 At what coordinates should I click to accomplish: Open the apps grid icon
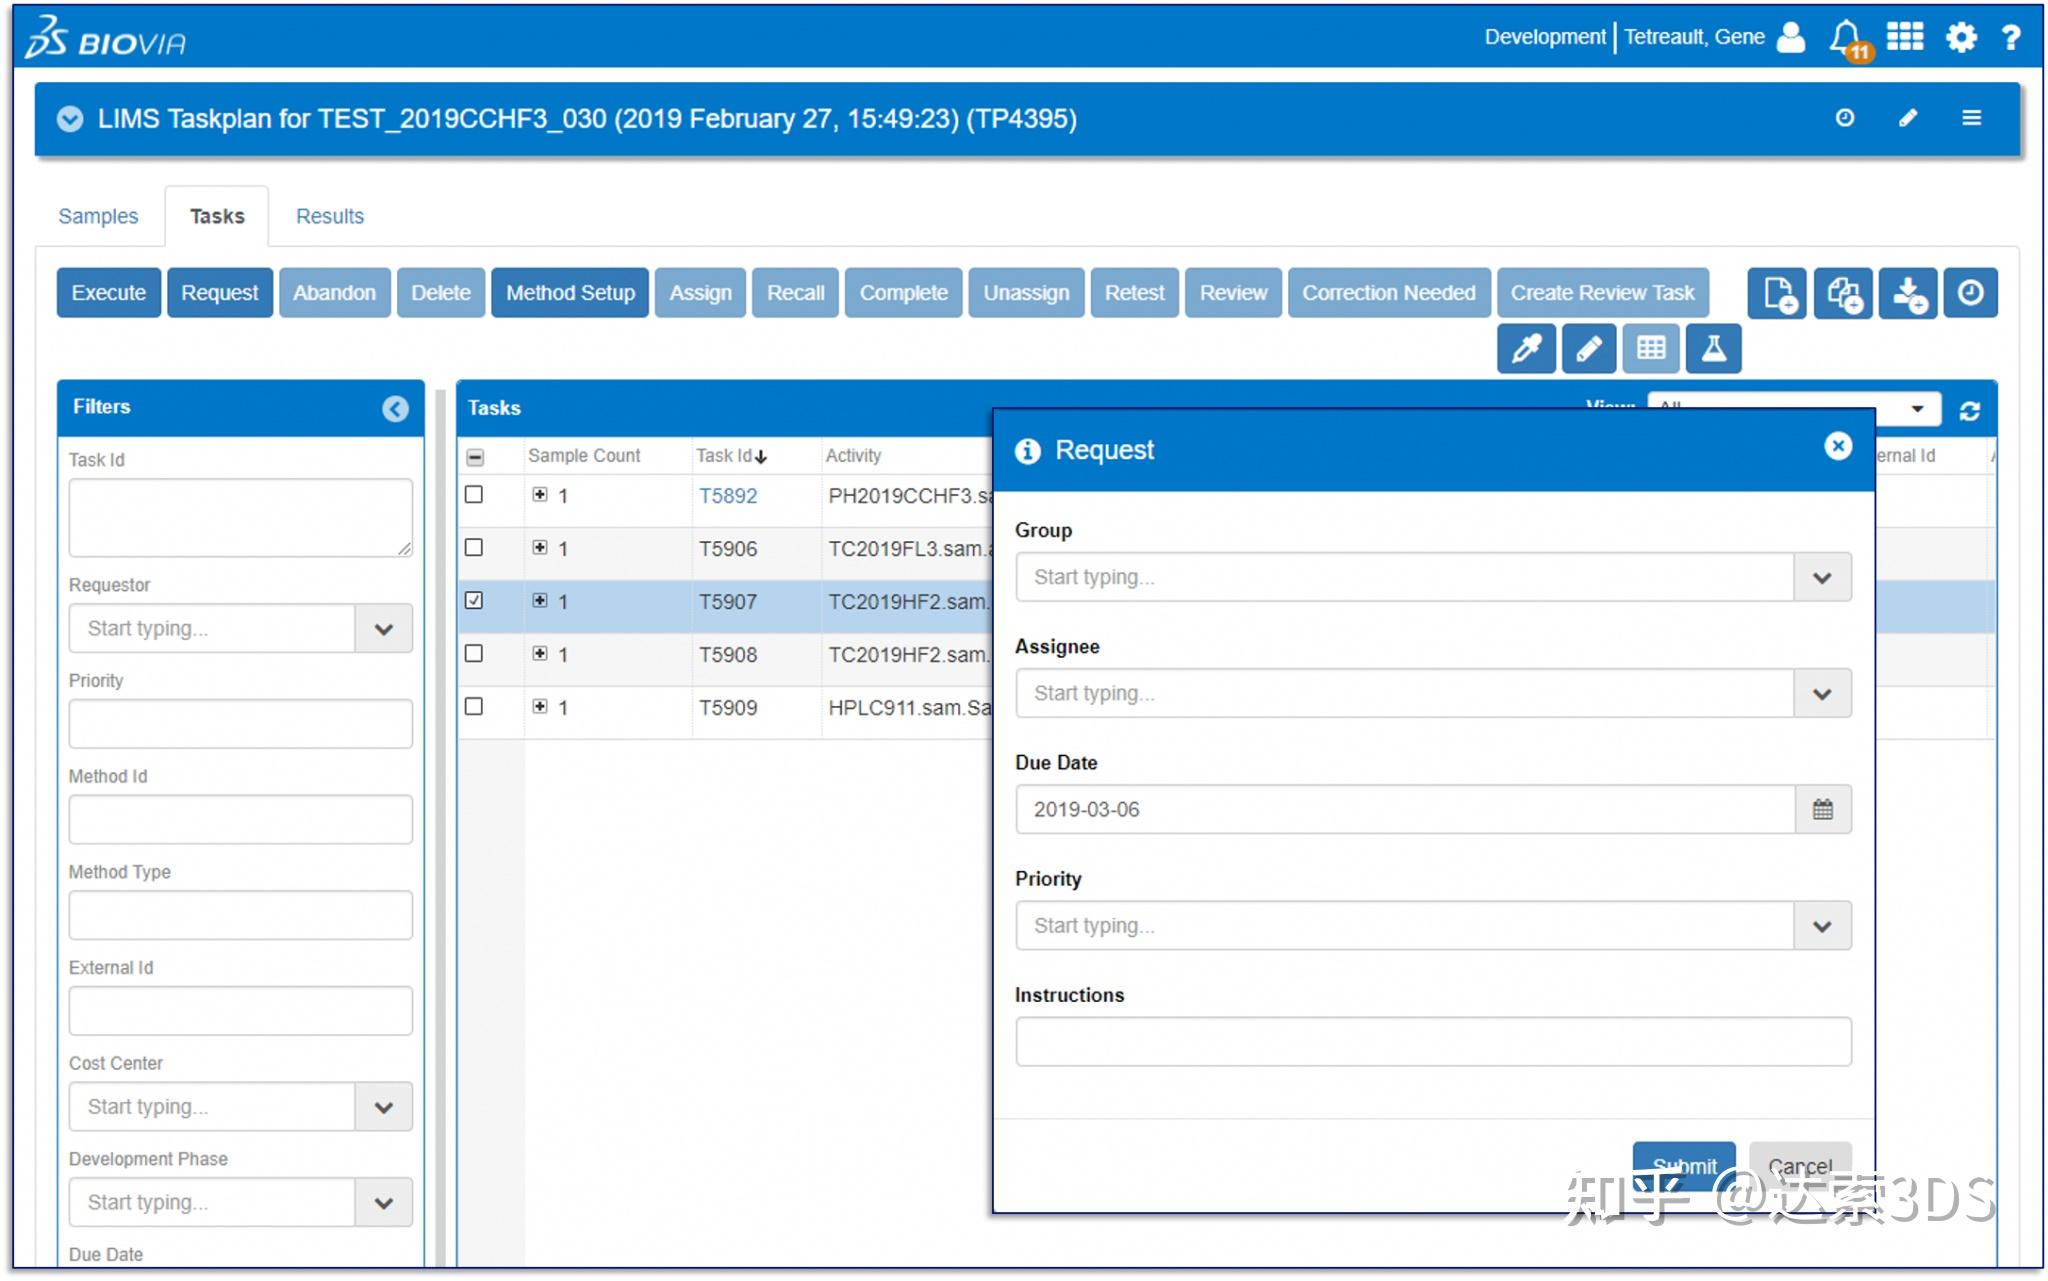1904,37
